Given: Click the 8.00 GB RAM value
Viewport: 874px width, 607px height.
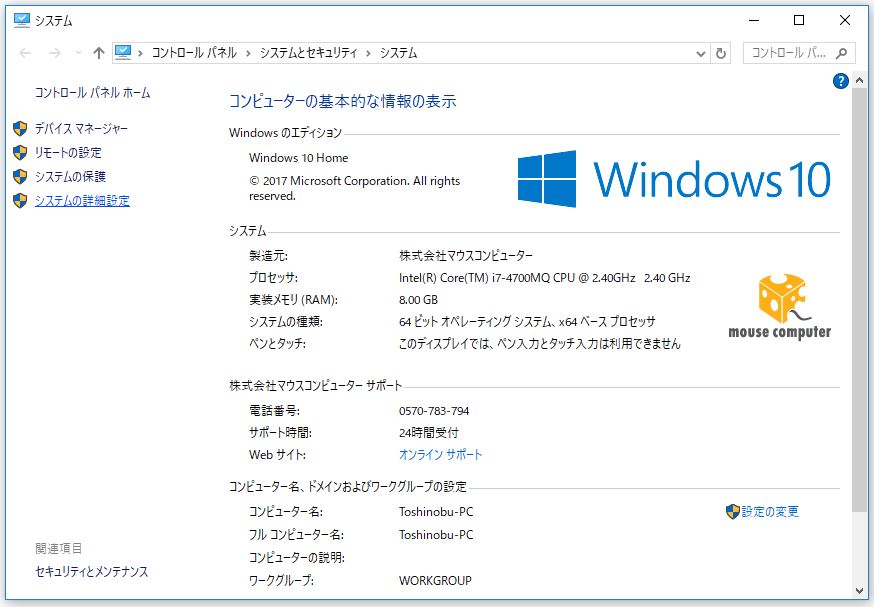Looking at the screenshot, I should pyautogui.click(x=418, y=300).
